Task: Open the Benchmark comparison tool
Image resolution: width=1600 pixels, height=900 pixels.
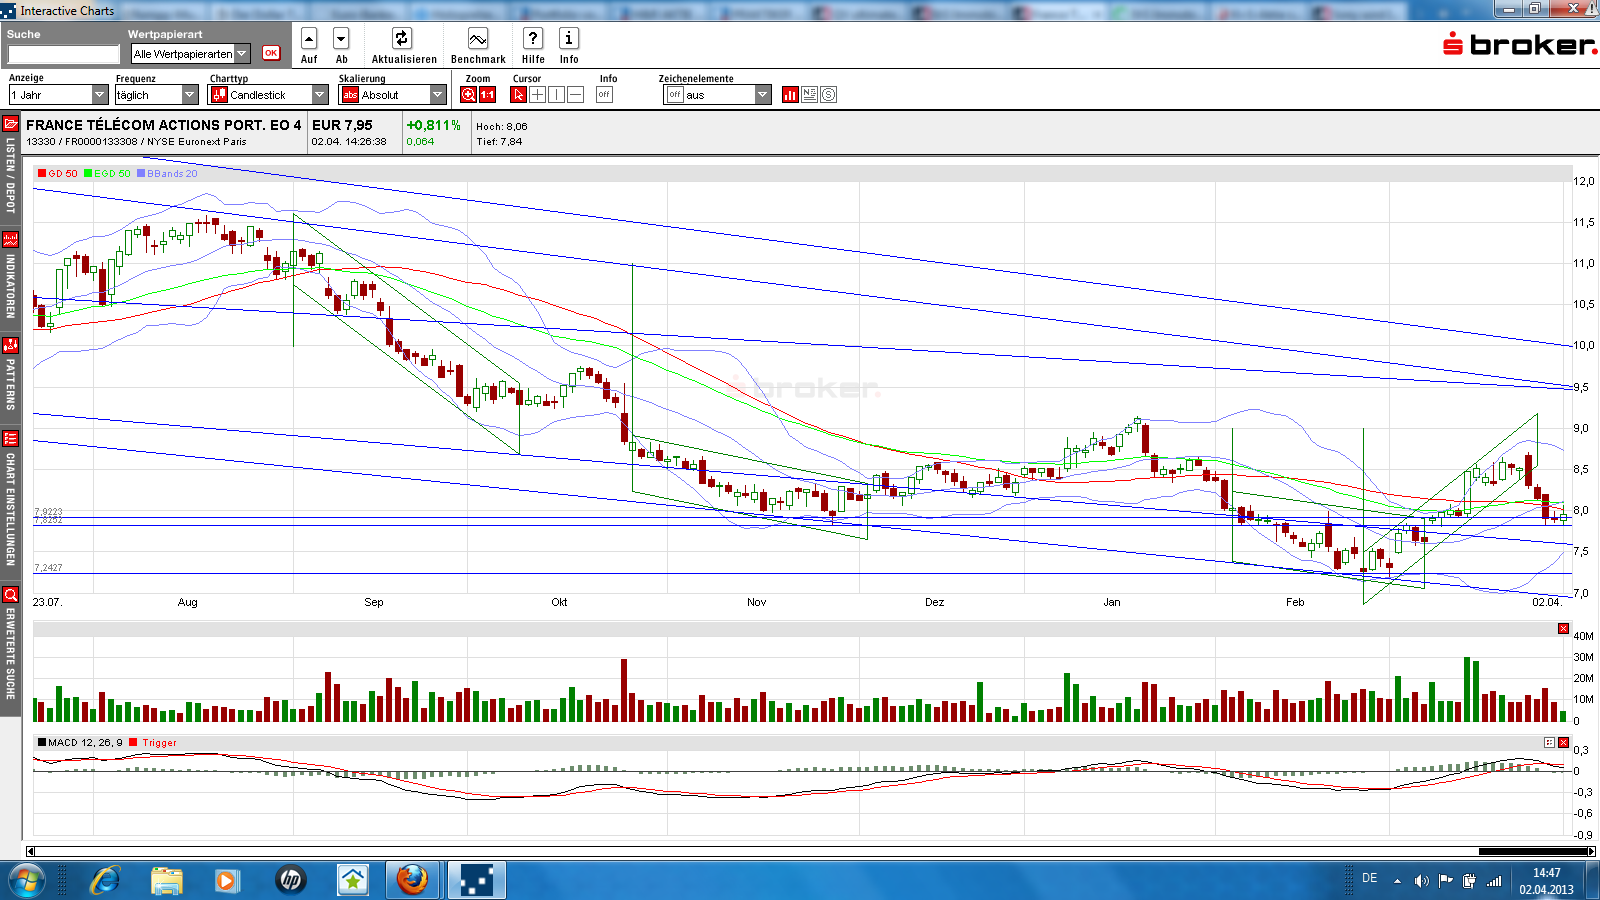Action: pyautogui.click(x=477, y=38)
